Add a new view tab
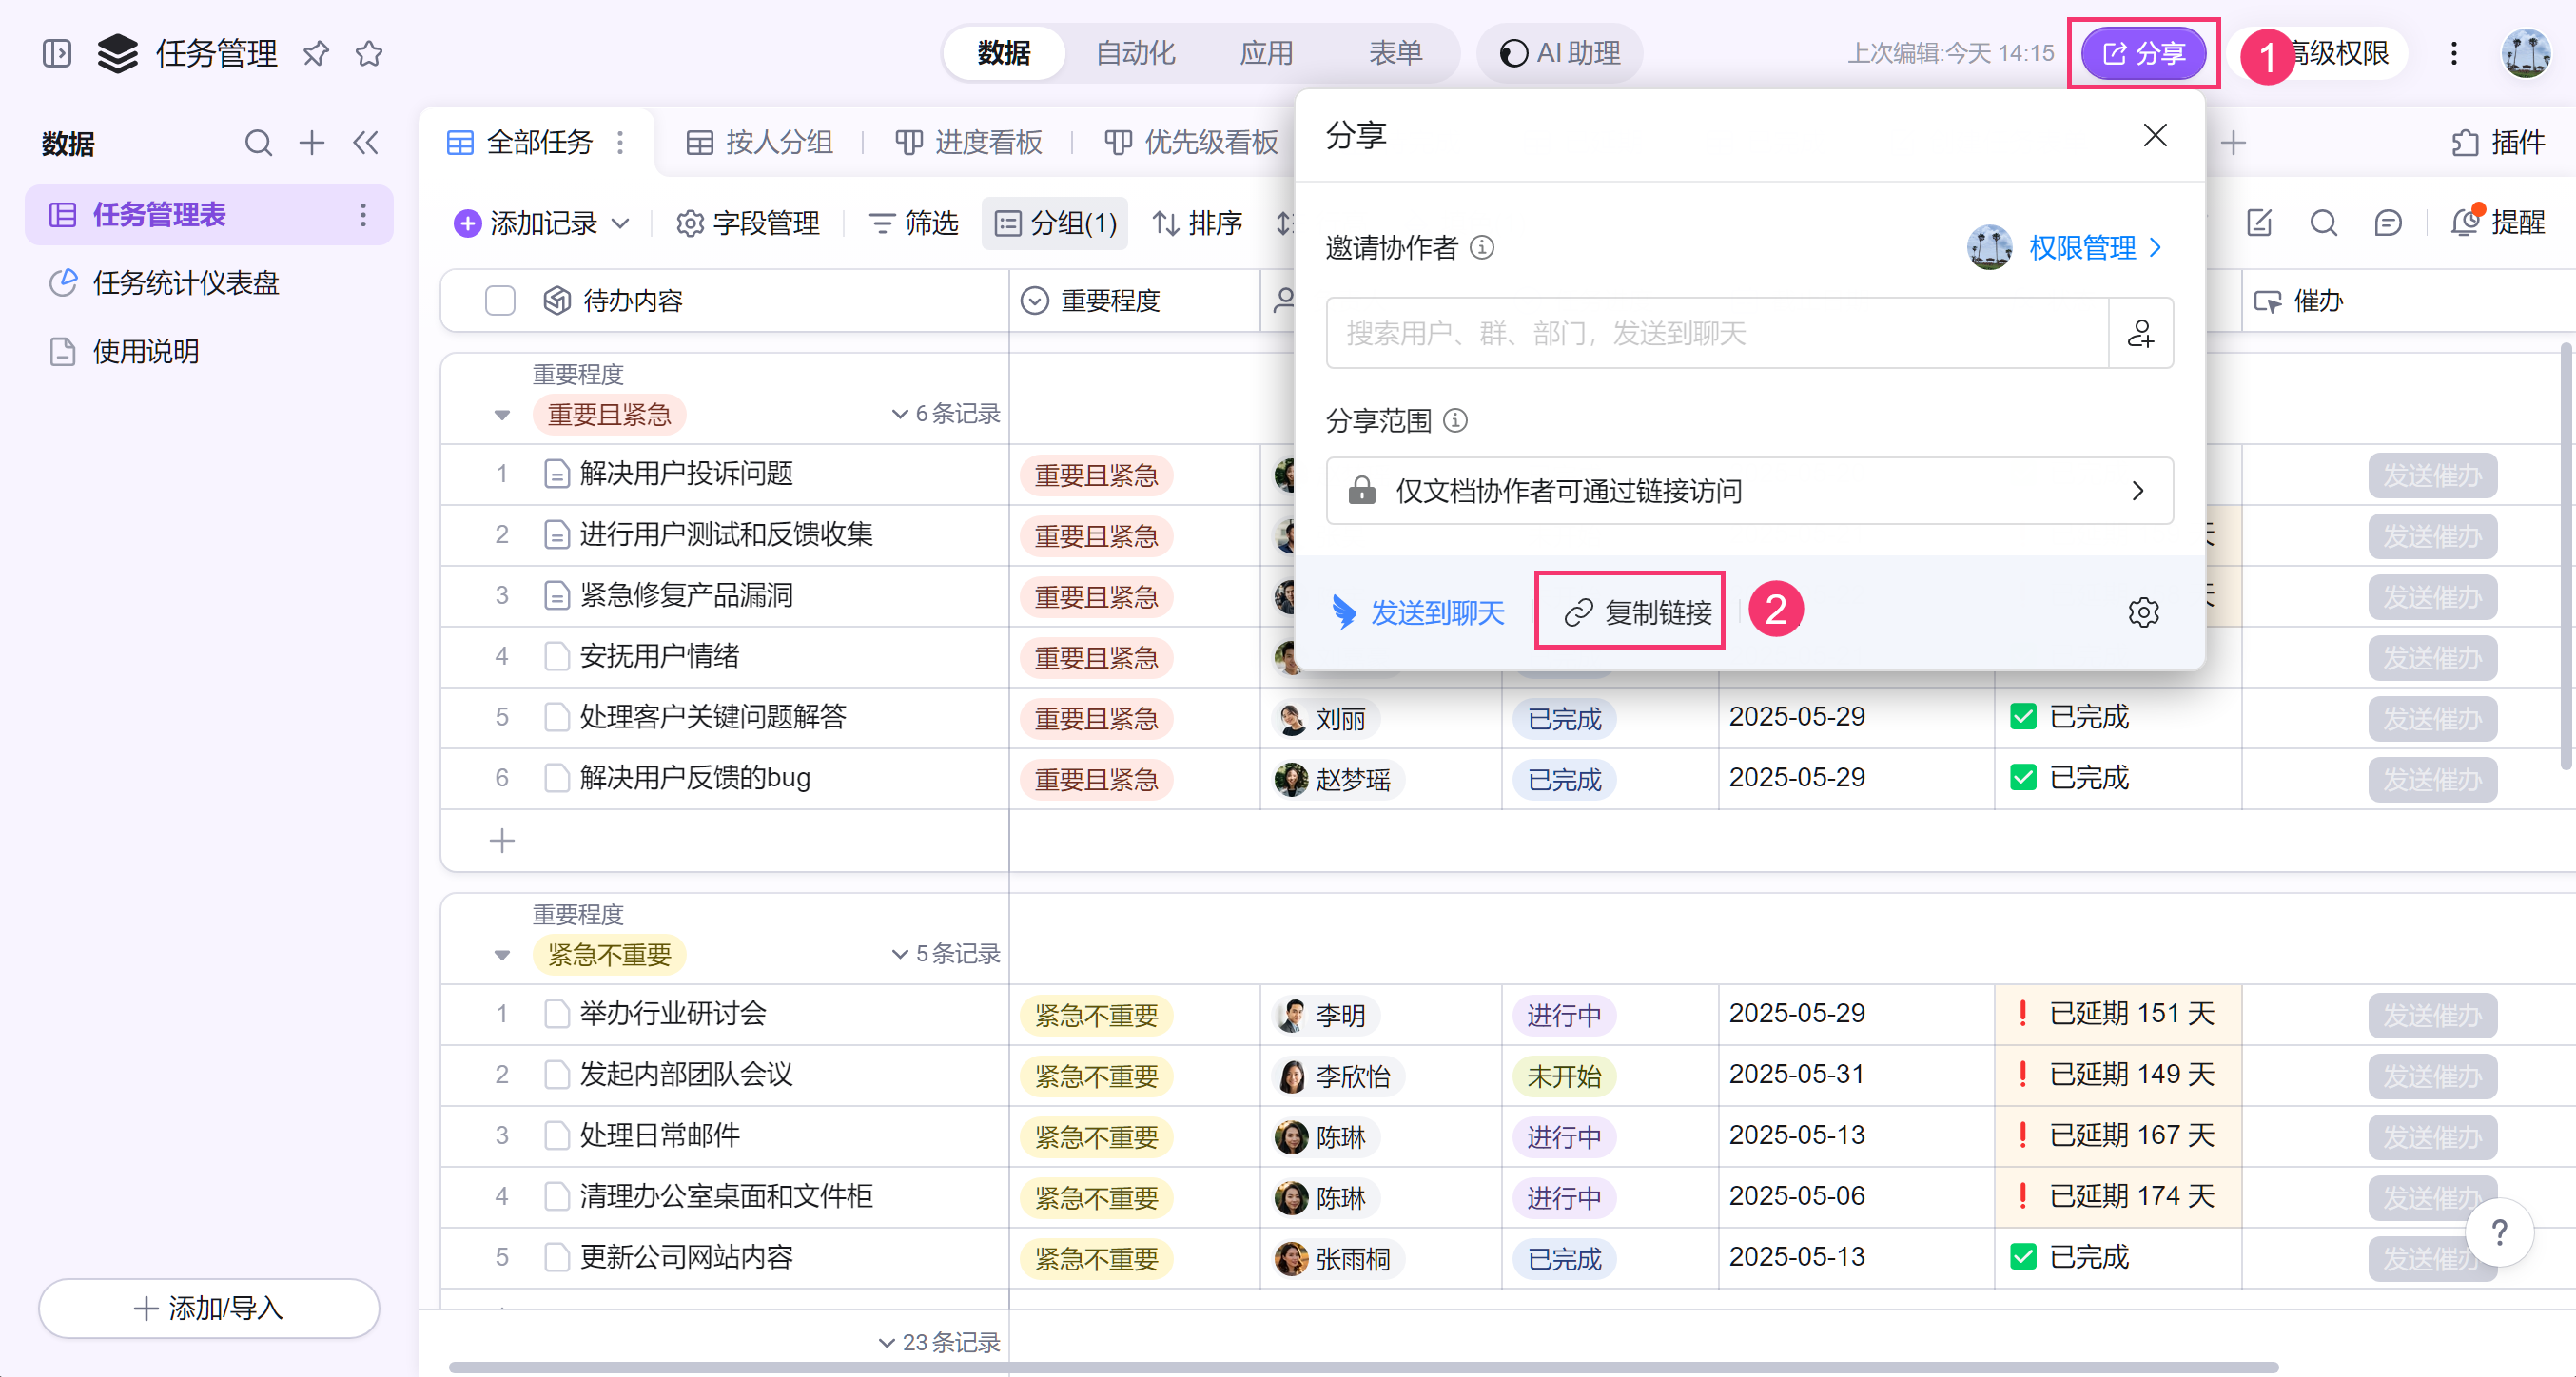The width and height of the screenshot is (2576, 1377). click(x=2233, y=143)
